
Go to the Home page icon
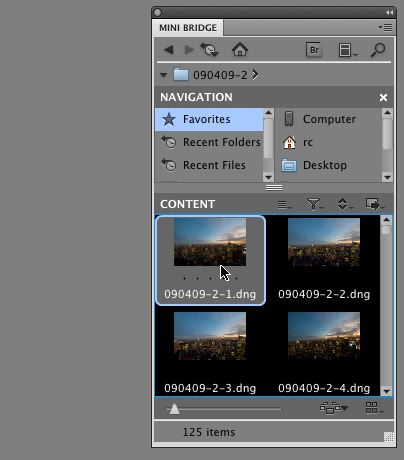coord(240,50)
